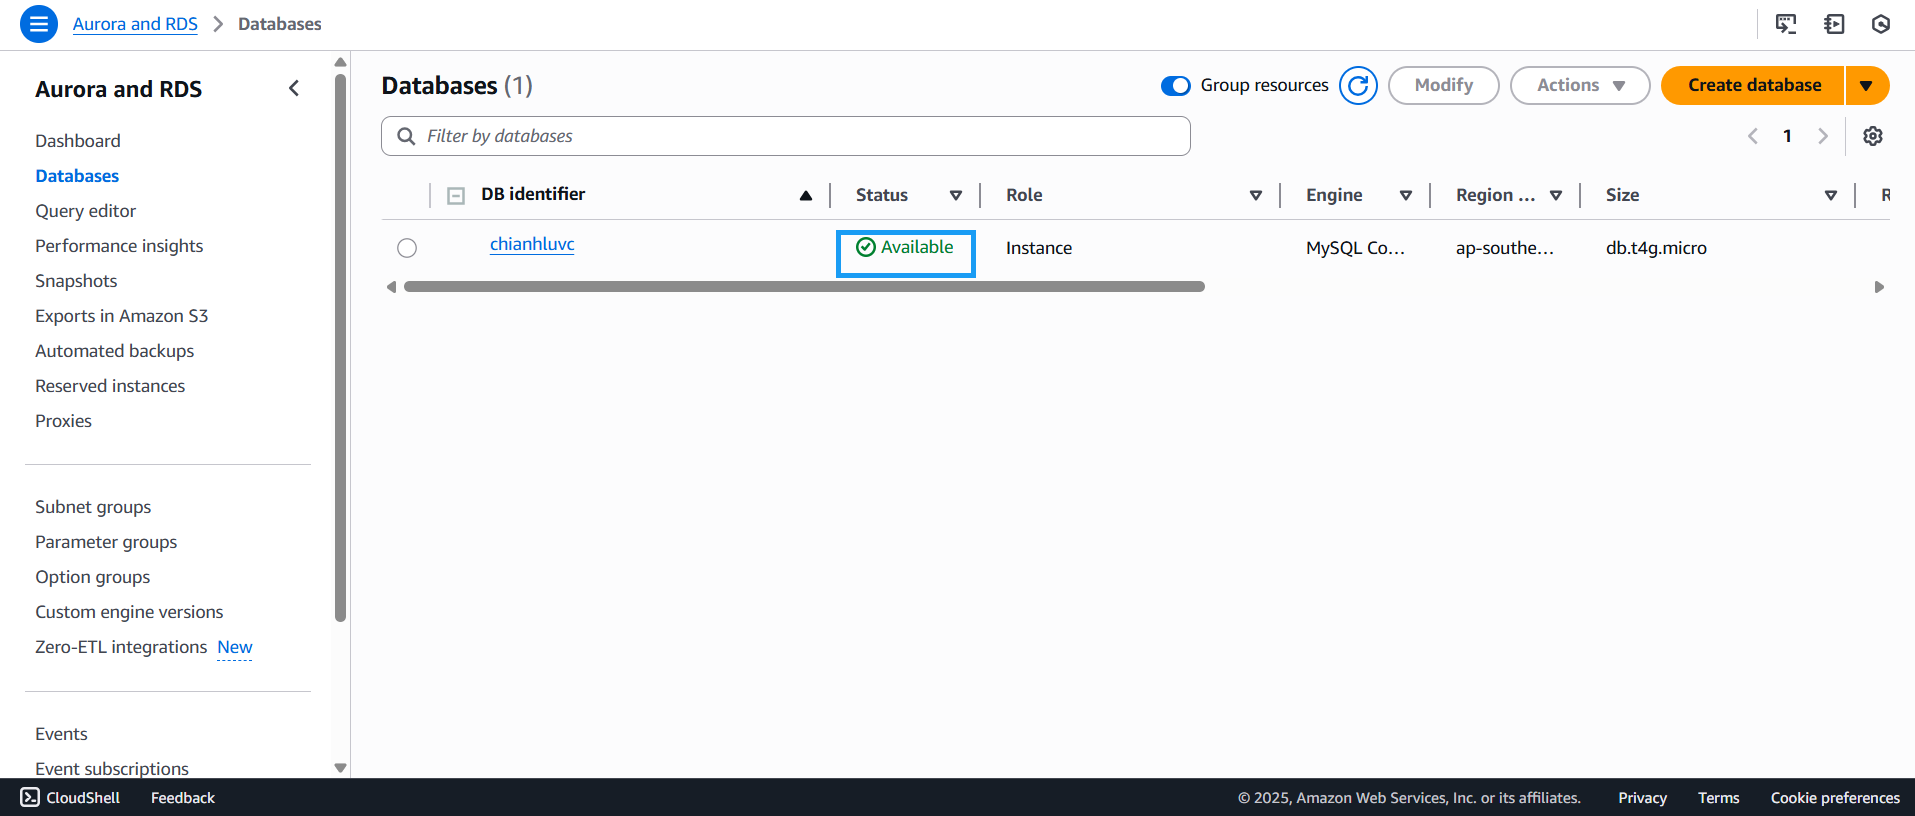1915x816 pixels.
Task: Open the hamburger navigation menu
Action: tap(39, 24)
